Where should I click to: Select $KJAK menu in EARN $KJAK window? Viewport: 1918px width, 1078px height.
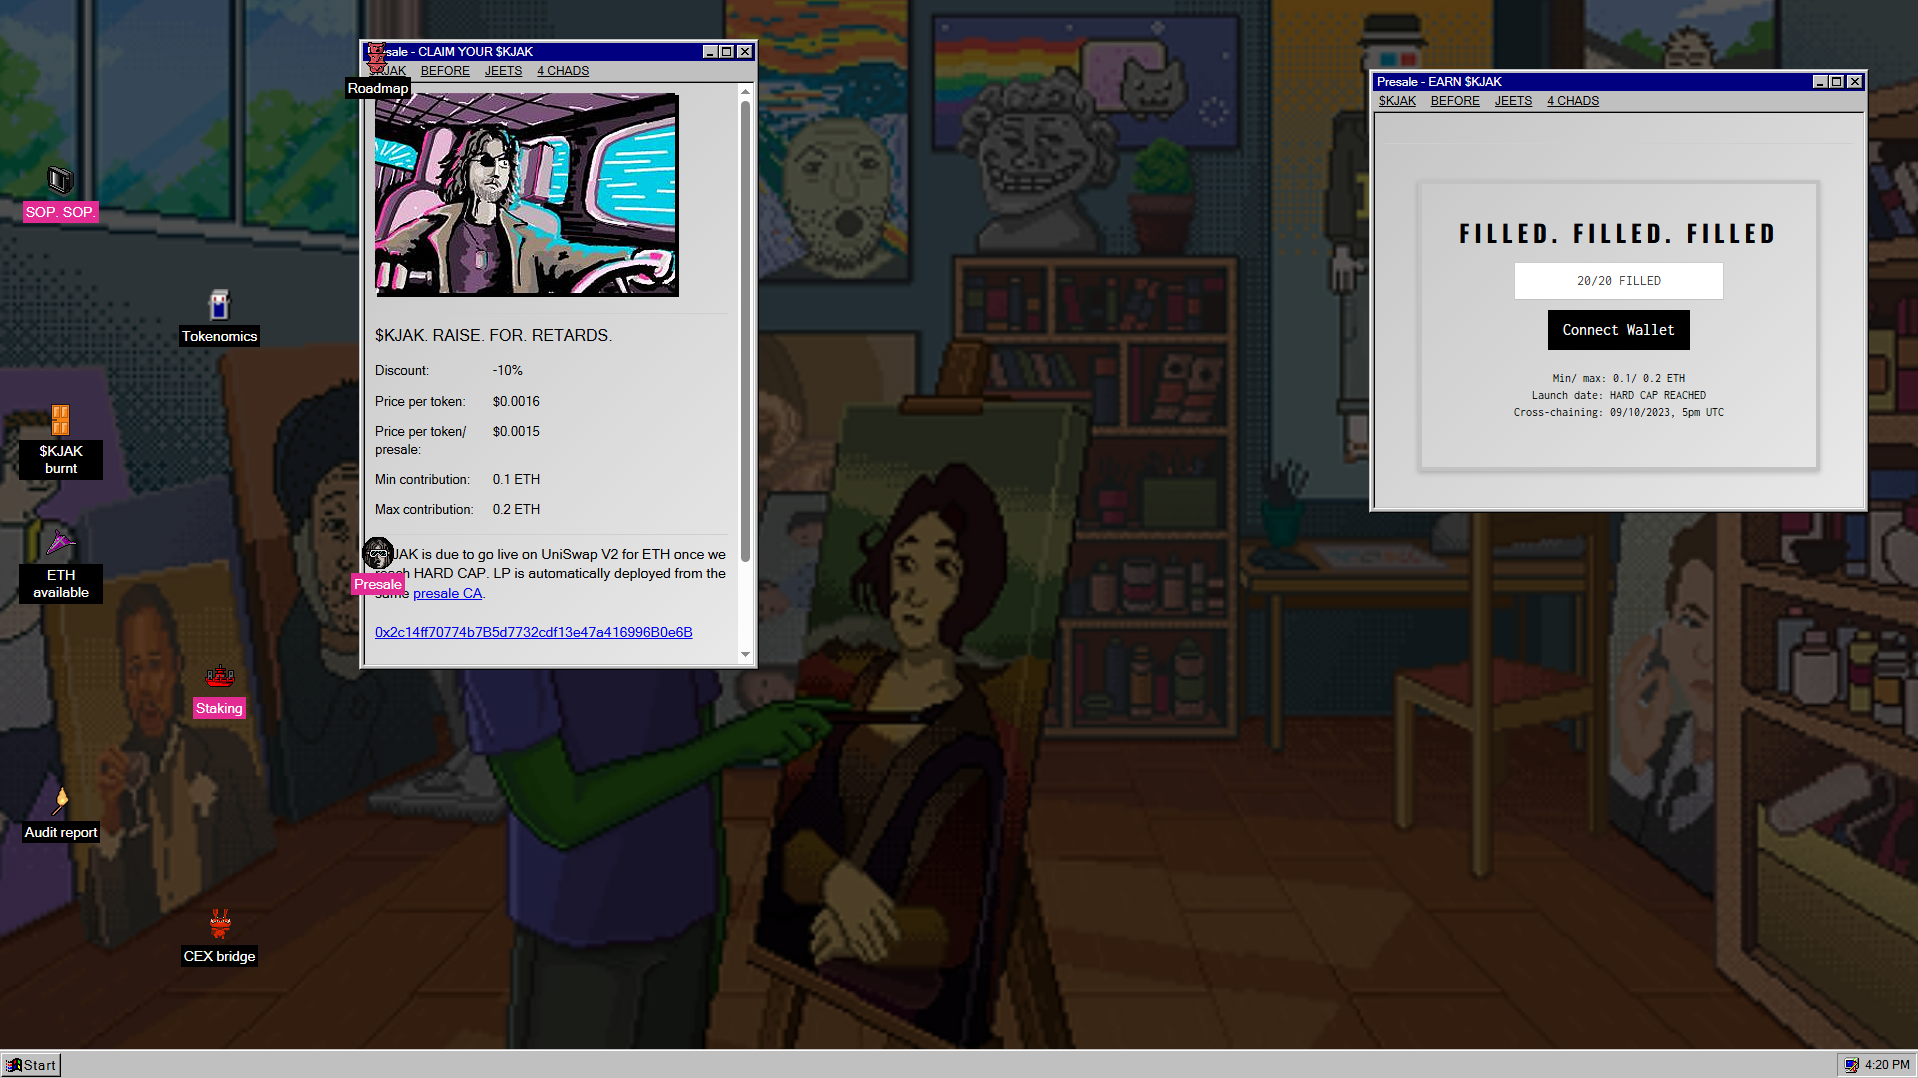click(x=1397, y=101)
